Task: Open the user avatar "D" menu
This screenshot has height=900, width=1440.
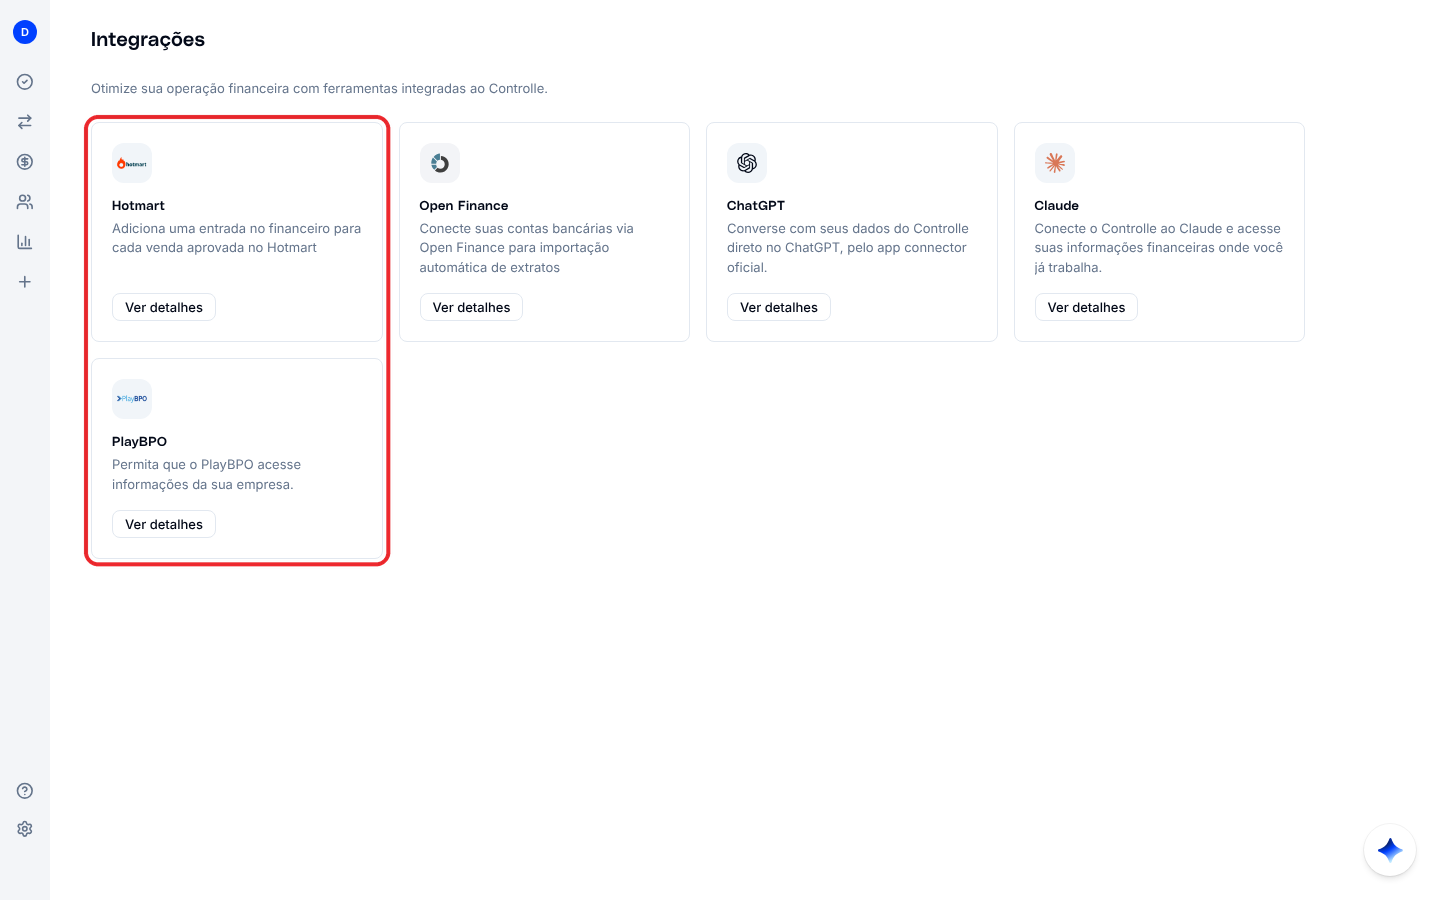Action: (x=25, y=32)
